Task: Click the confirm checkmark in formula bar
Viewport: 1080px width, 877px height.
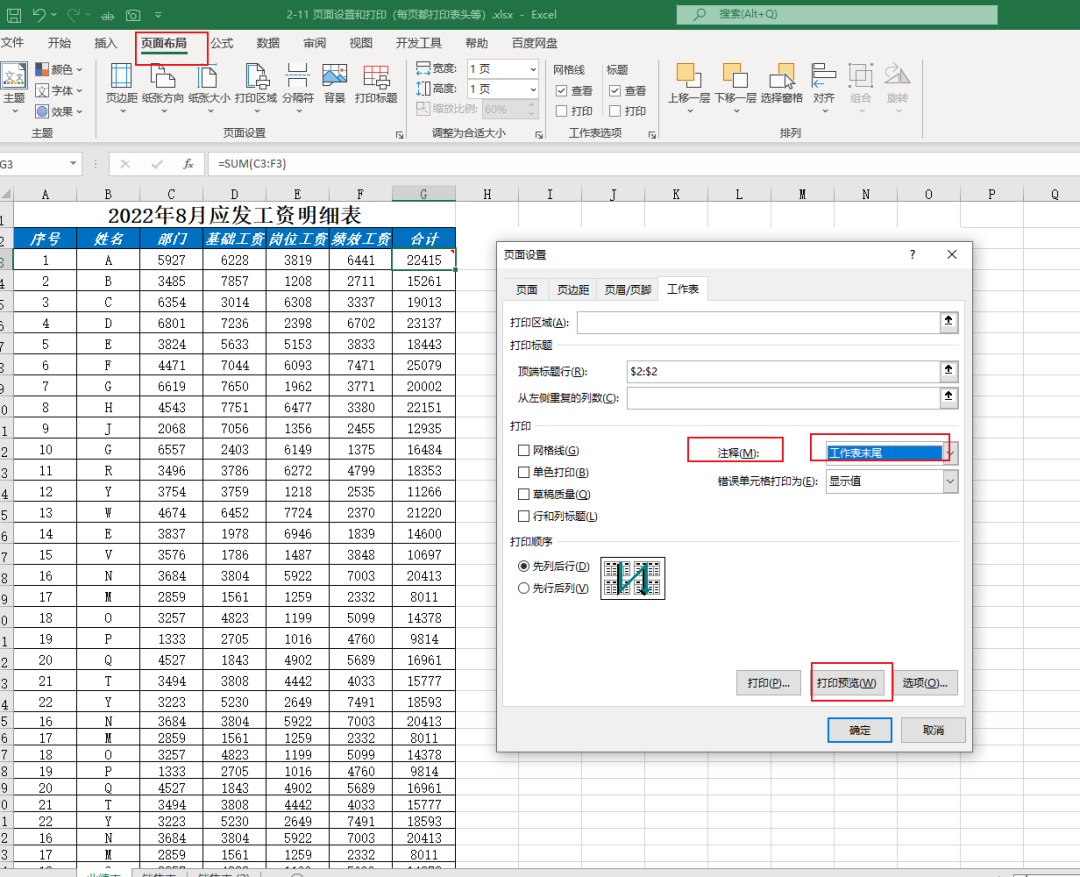Action: pyautogui.click(x=157, y=164)
